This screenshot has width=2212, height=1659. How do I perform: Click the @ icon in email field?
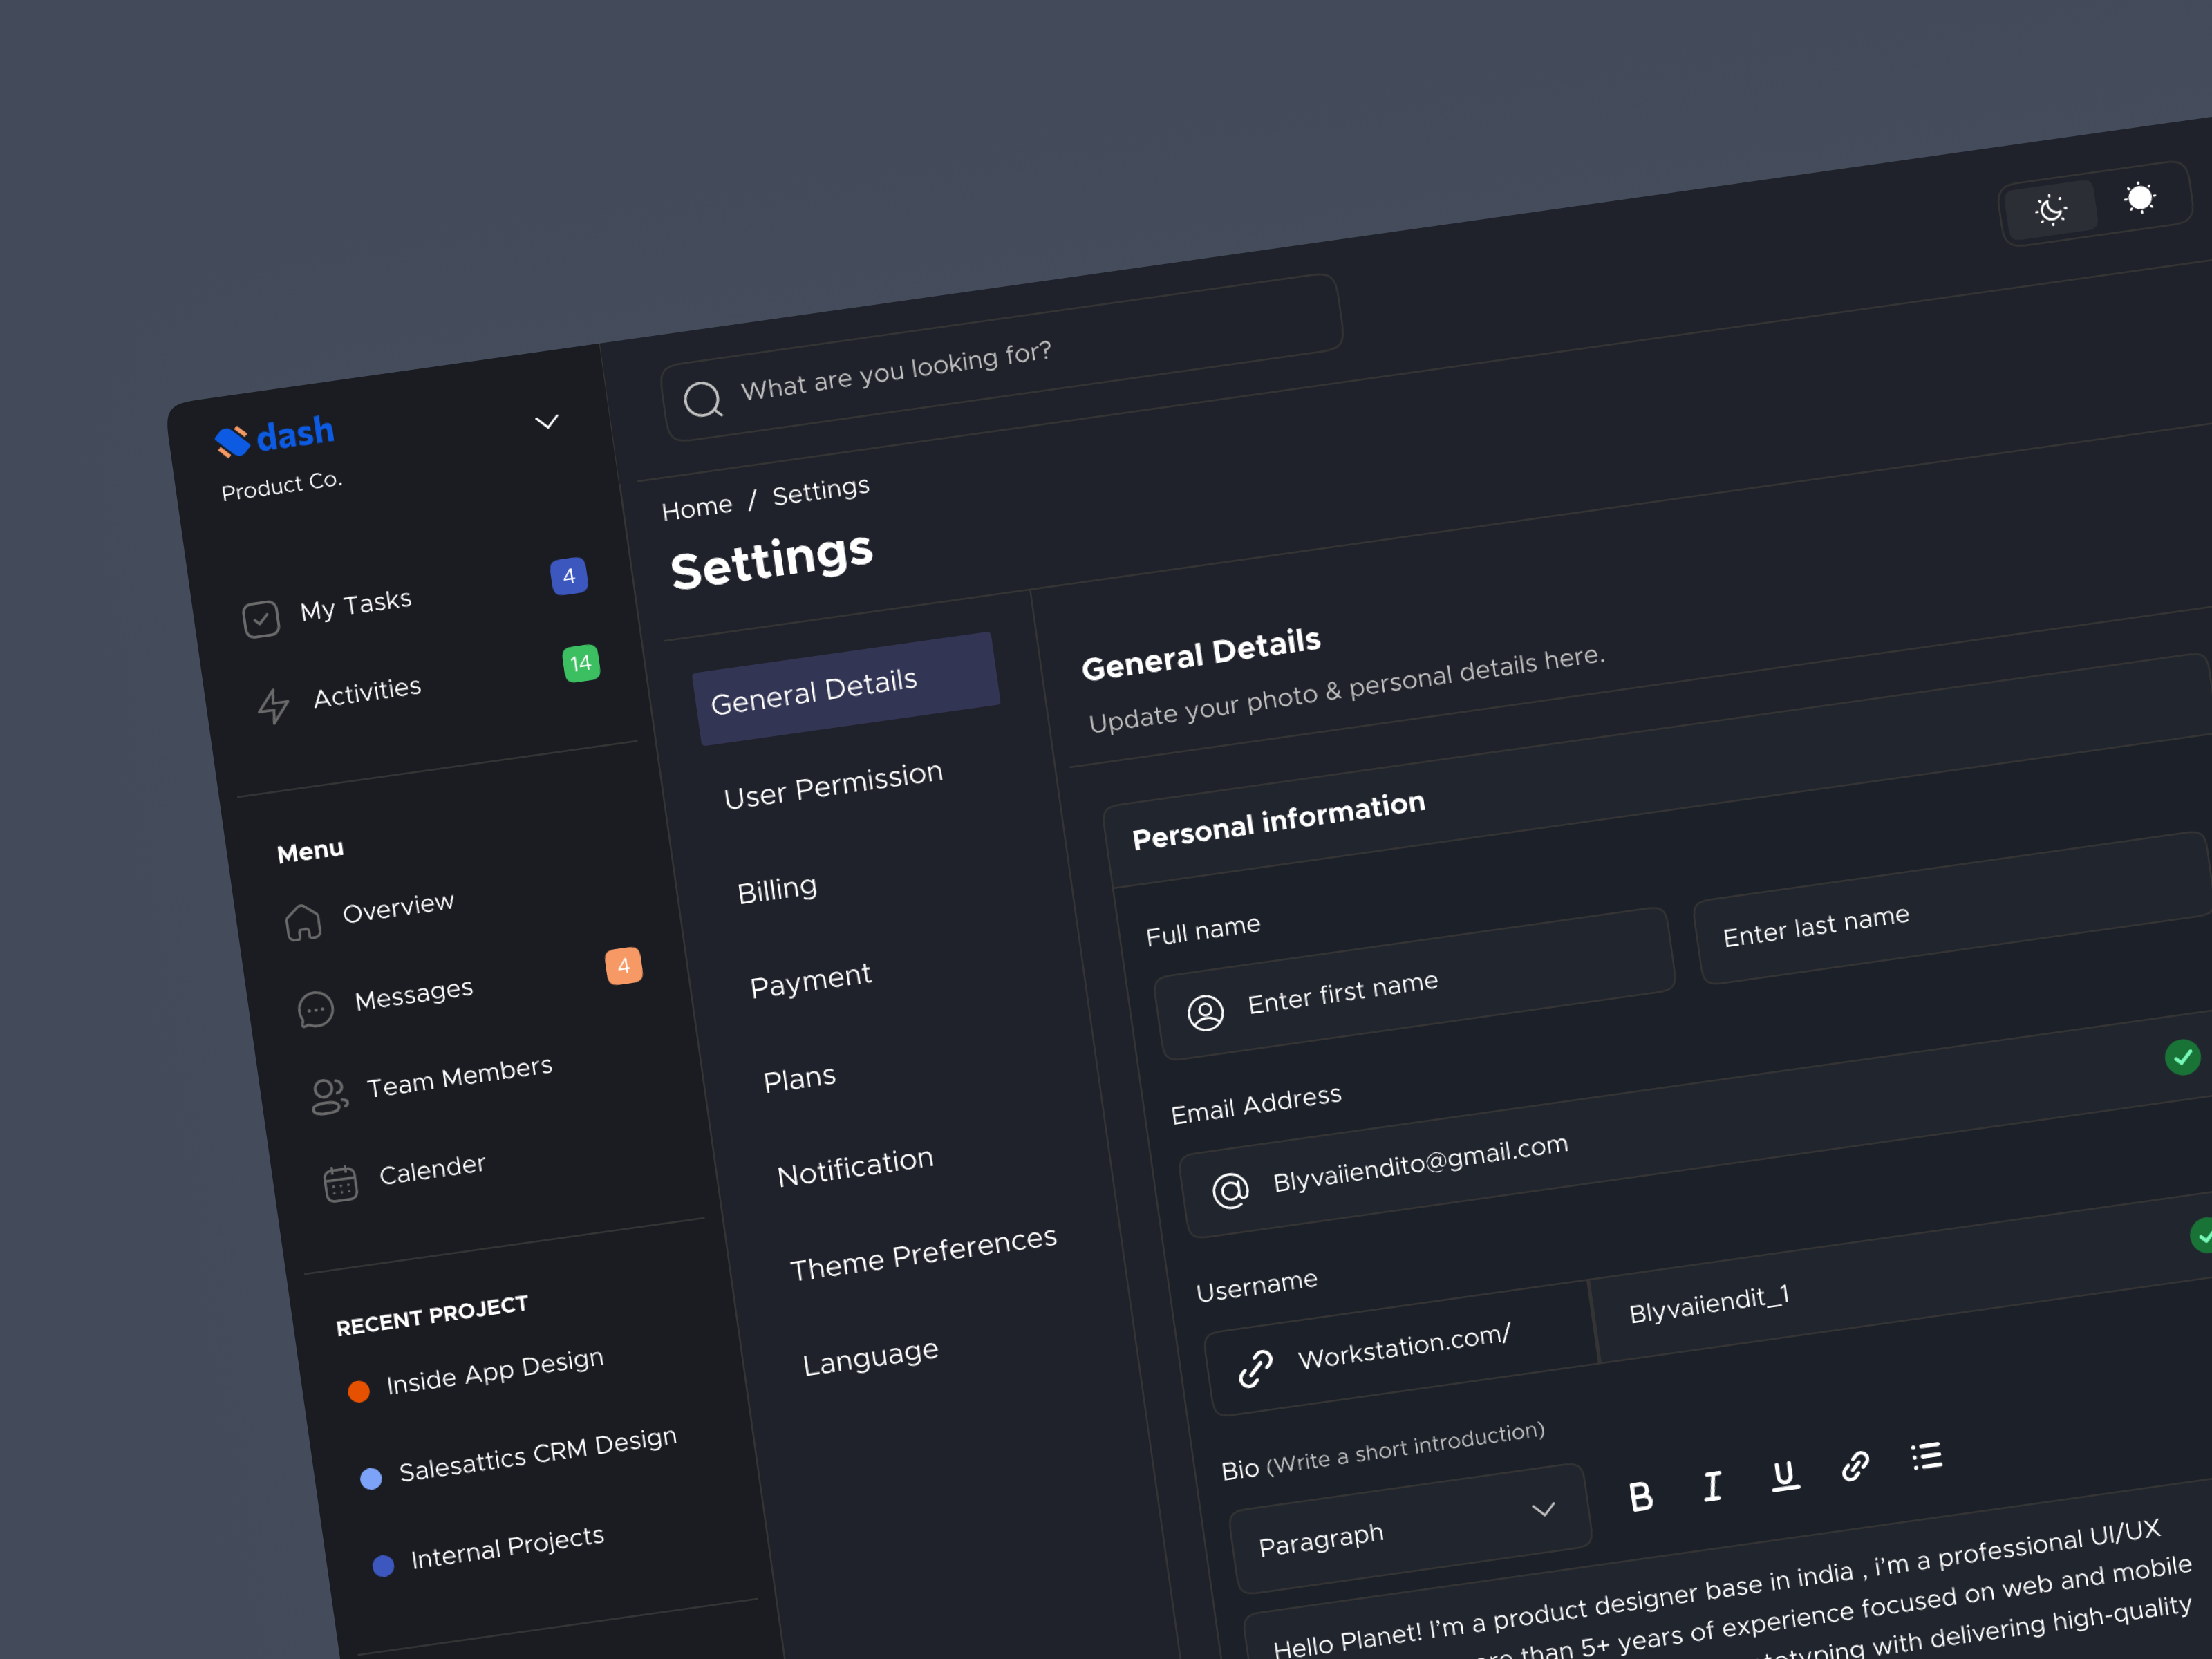(1230, 1191)
